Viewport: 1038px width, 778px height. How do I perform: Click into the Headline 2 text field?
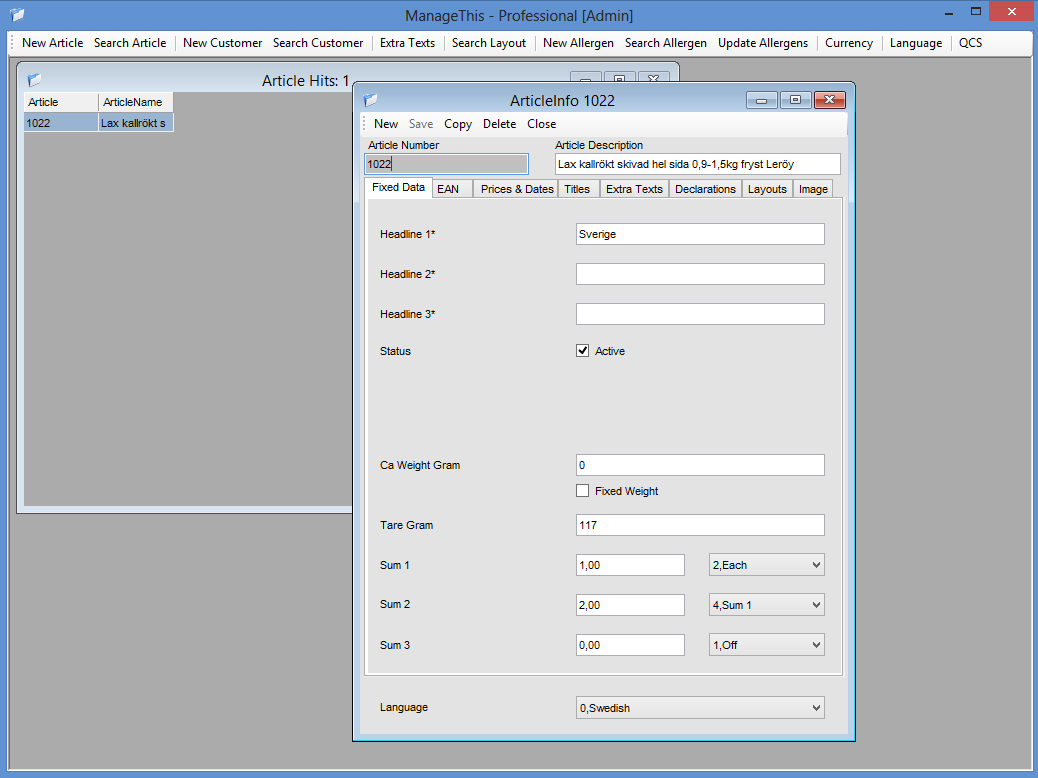click(x=700, y=274)
